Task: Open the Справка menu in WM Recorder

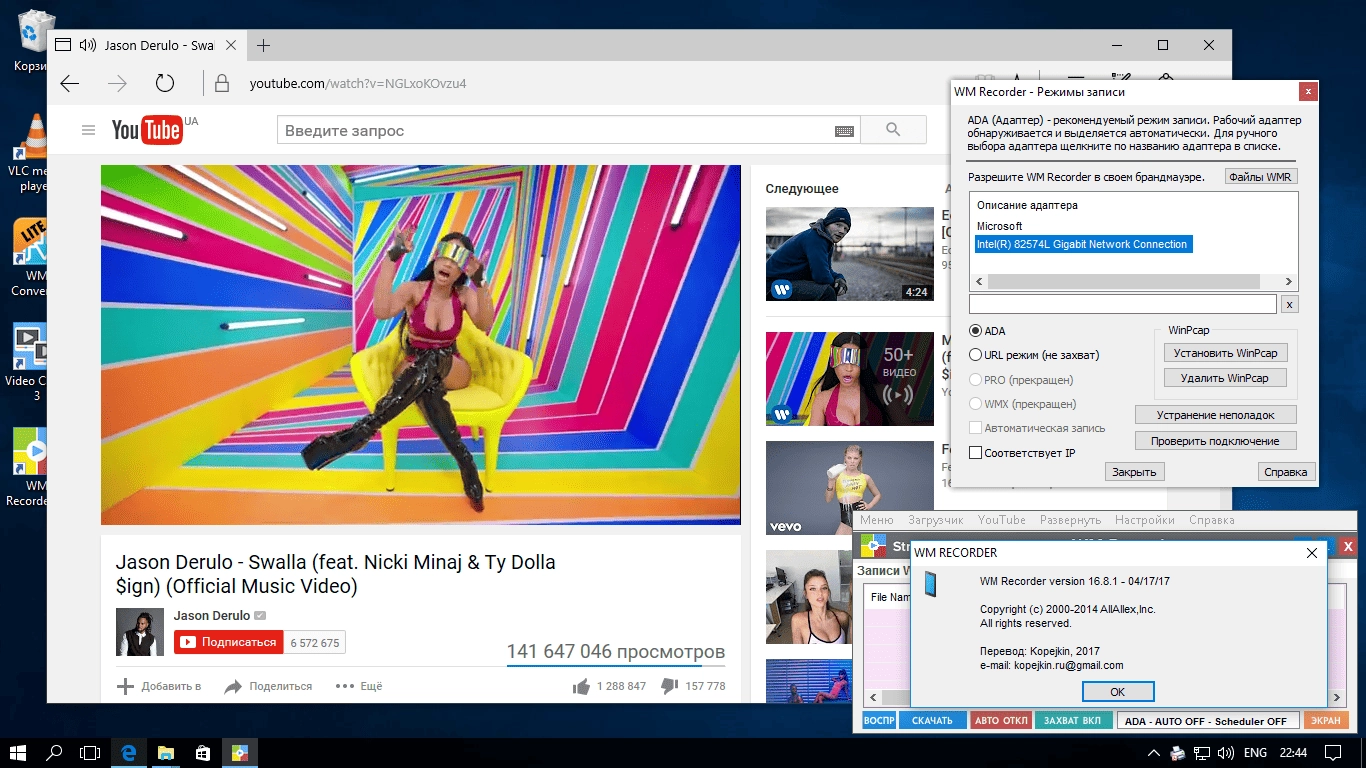Action: [1211, 520]
